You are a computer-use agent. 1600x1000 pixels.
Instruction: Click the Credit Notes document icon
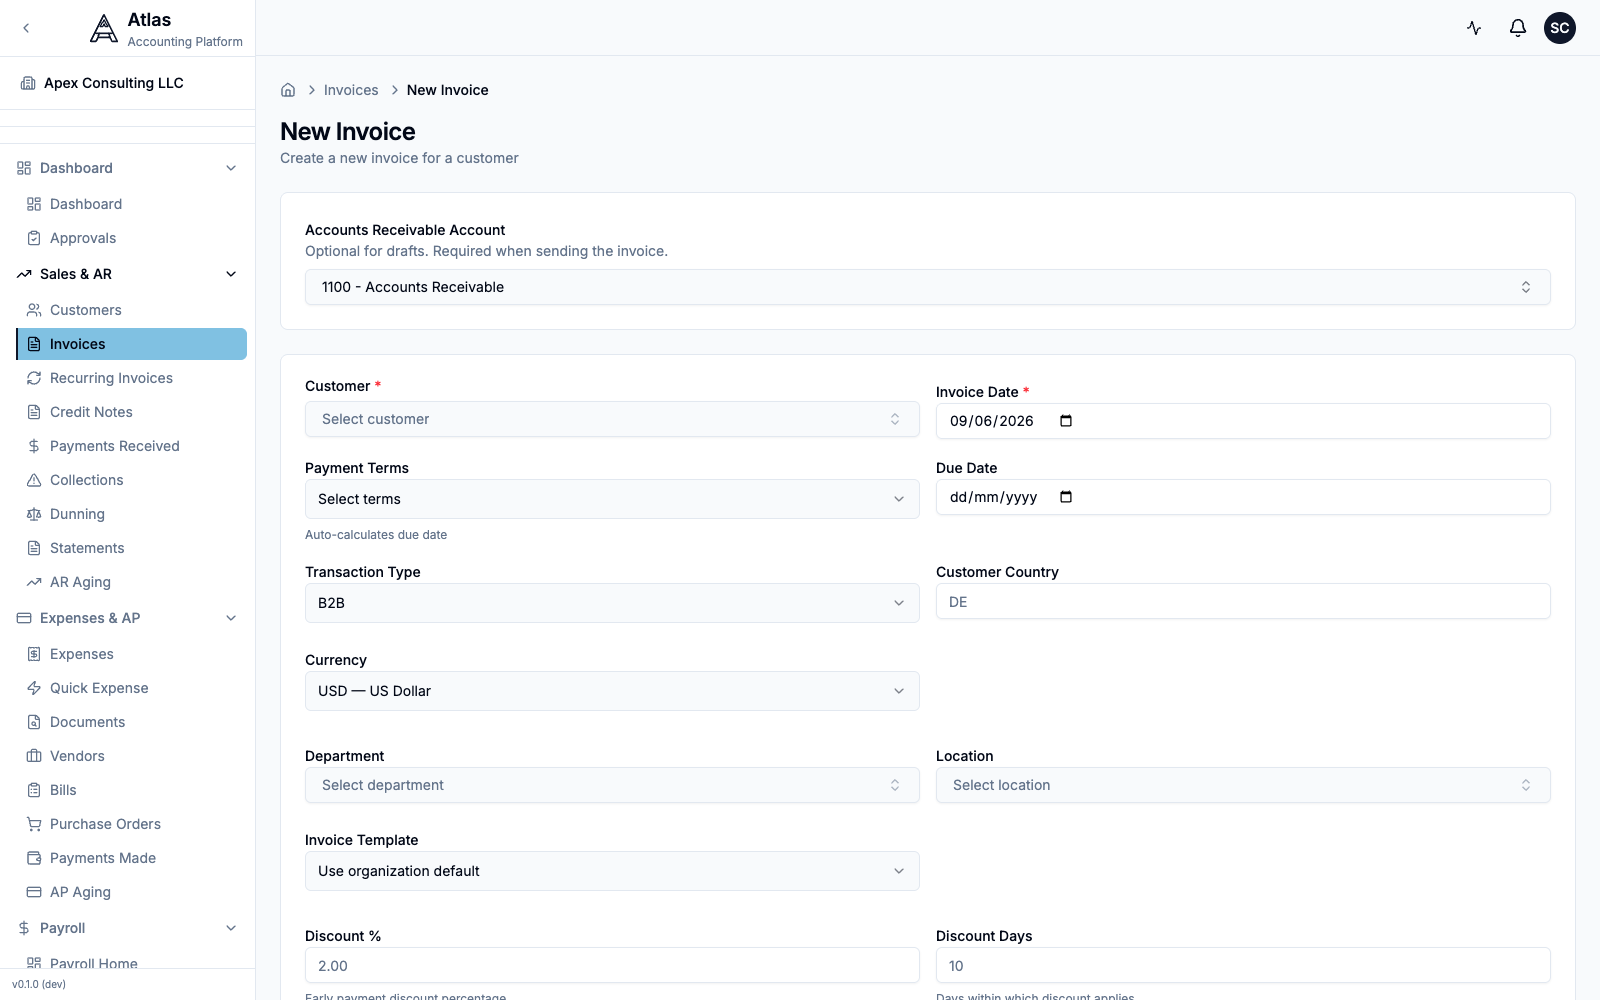[34, 412]
